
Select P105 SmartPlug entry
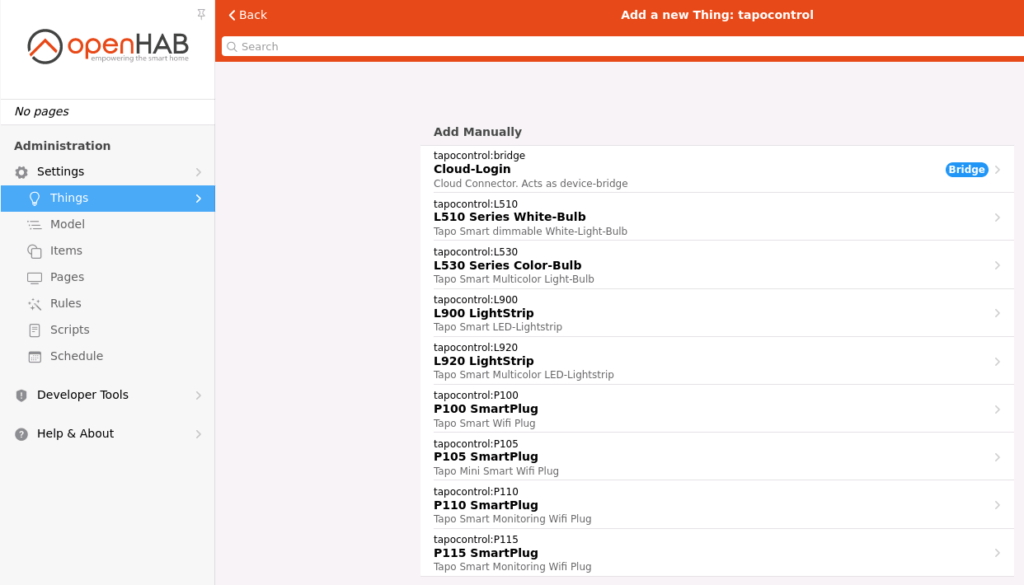(x=717, y=456)
